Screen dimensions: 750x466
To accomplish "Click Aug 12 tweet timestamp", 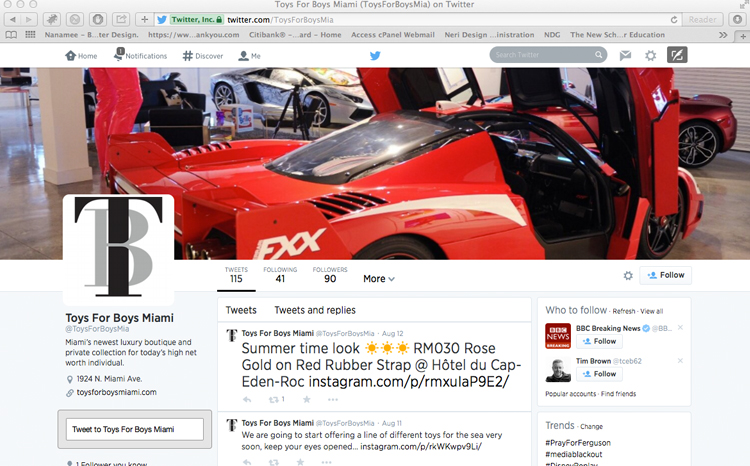I will [x=392, y=333].
